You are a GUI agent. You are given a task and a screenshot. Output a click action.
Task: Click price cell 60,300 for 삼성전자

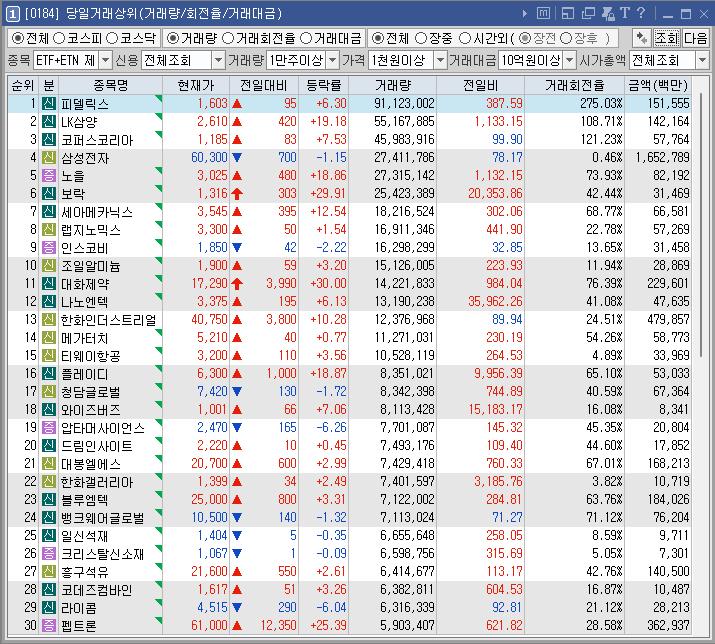(x=209, y=157)
